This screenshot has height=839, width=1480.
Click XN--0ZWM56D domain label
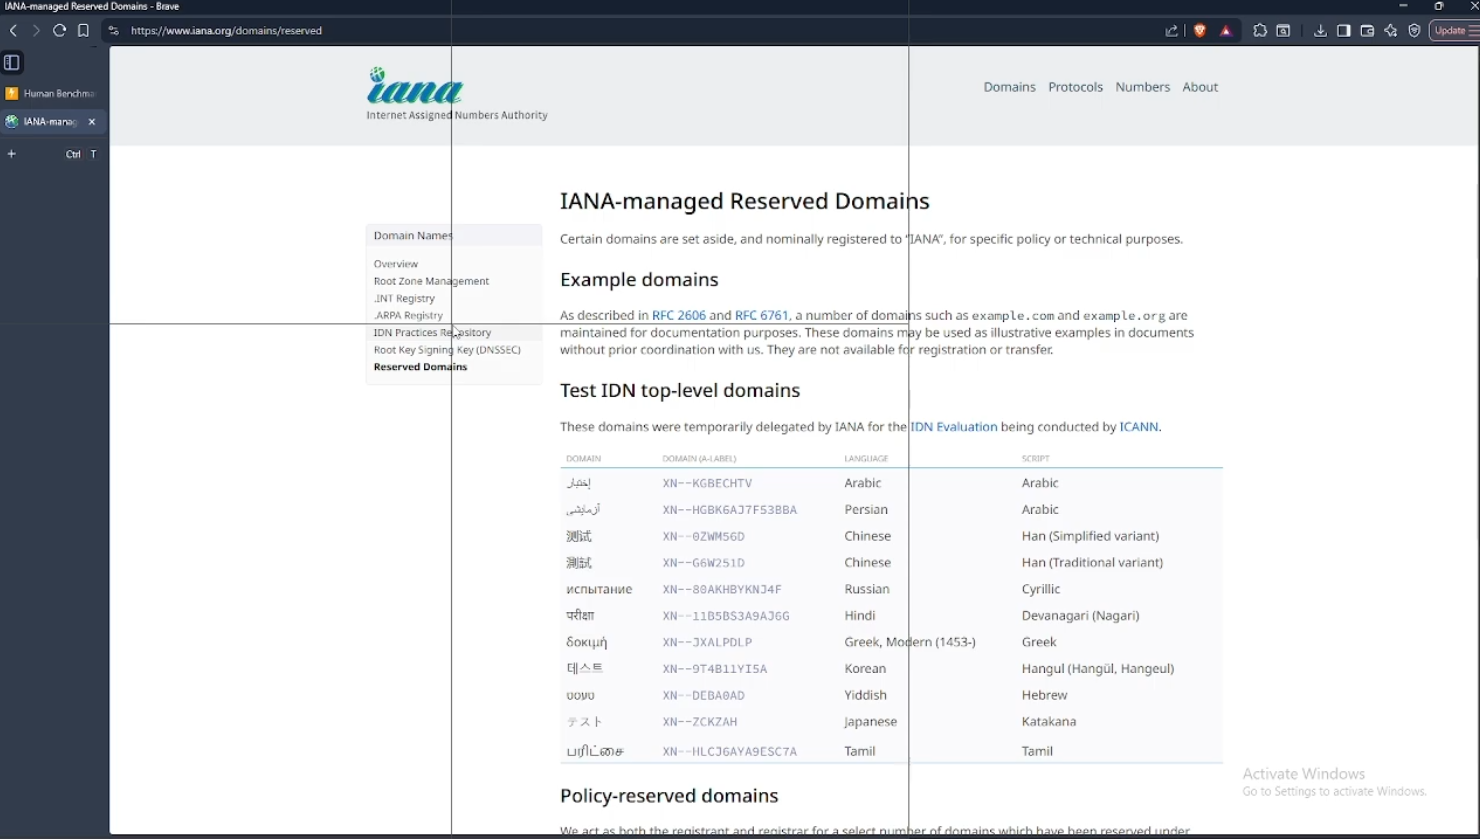pos(703,537)
